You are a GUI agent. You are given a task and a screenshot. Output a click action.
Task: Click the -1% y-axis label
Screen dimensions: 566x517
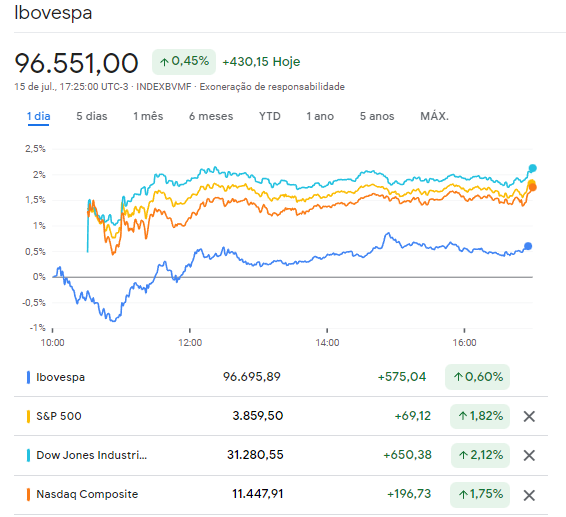pyautogui.click(x=38, y=328)
